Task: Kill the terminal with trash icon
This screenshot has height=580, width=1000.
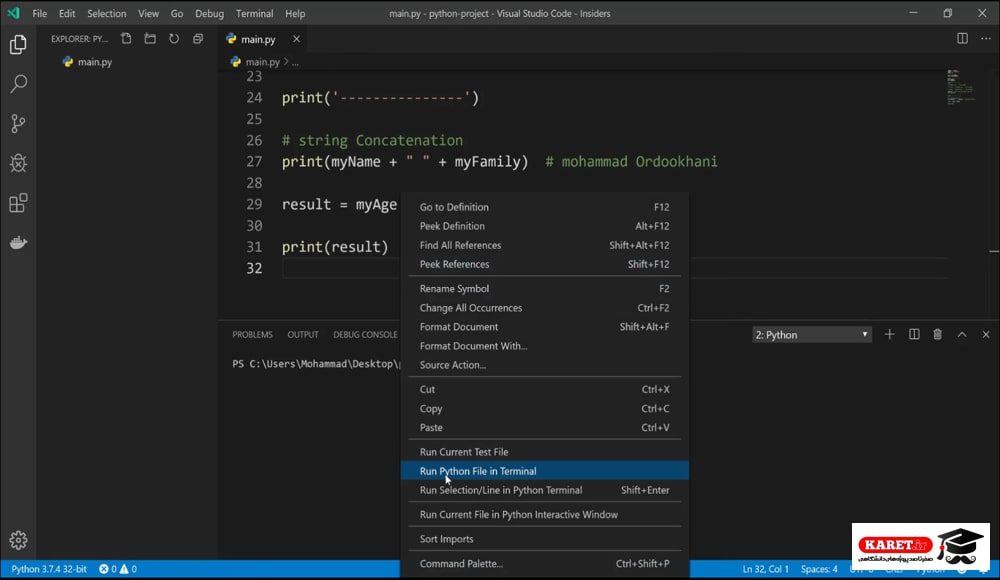Action: coord(938,334)
